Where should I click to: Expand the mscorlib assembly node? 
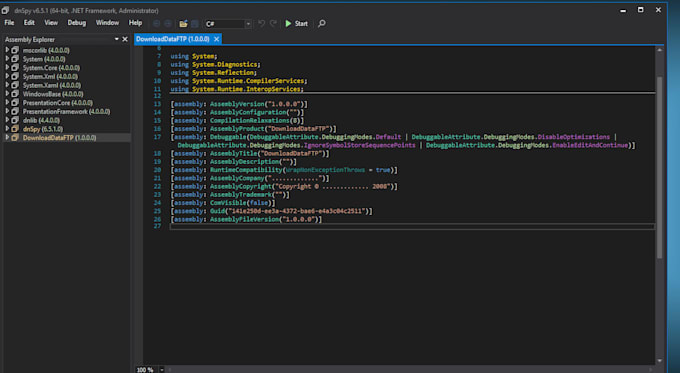[x=7, y=50]
